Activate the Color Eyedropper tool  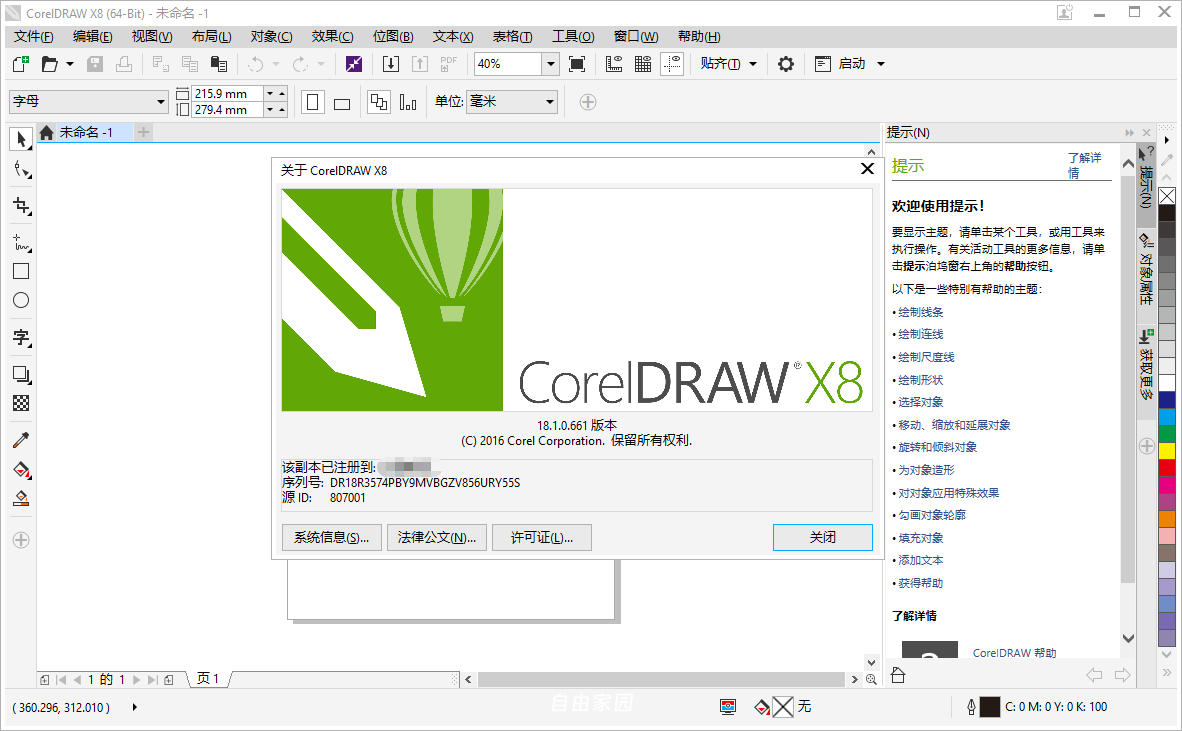tap(21, 439)
